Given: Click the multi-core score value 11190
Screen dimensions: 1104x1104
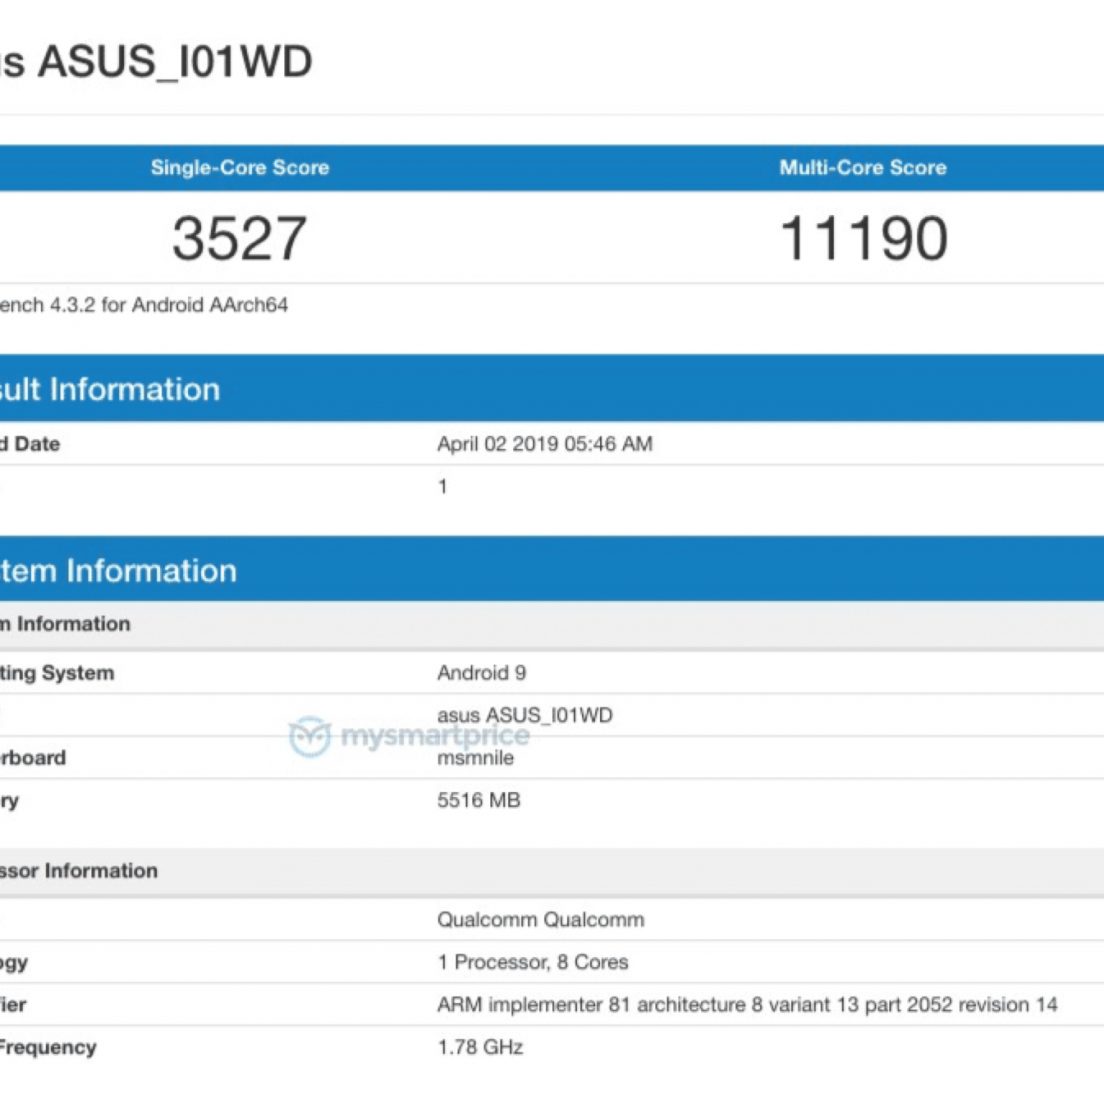Looking at the screenshot, I should (863, 239).
